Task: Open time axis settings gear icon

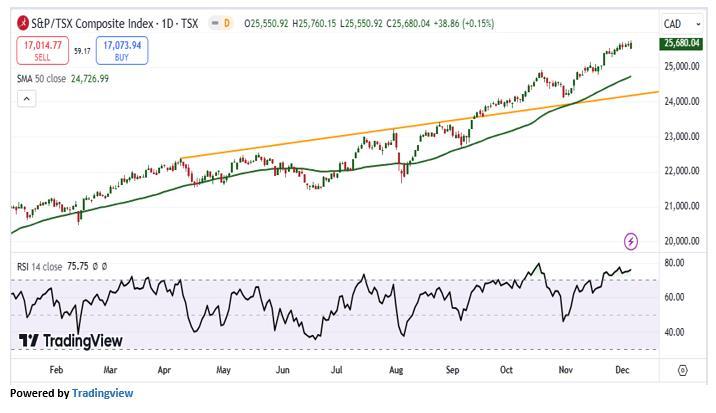Action: point(682,369)
